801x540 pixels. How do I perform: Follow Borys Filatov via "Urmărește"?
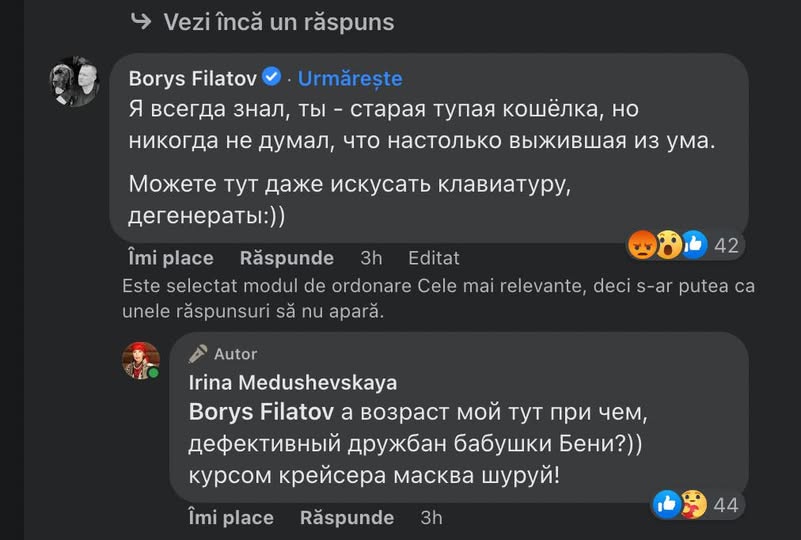(x=350, y=78)
